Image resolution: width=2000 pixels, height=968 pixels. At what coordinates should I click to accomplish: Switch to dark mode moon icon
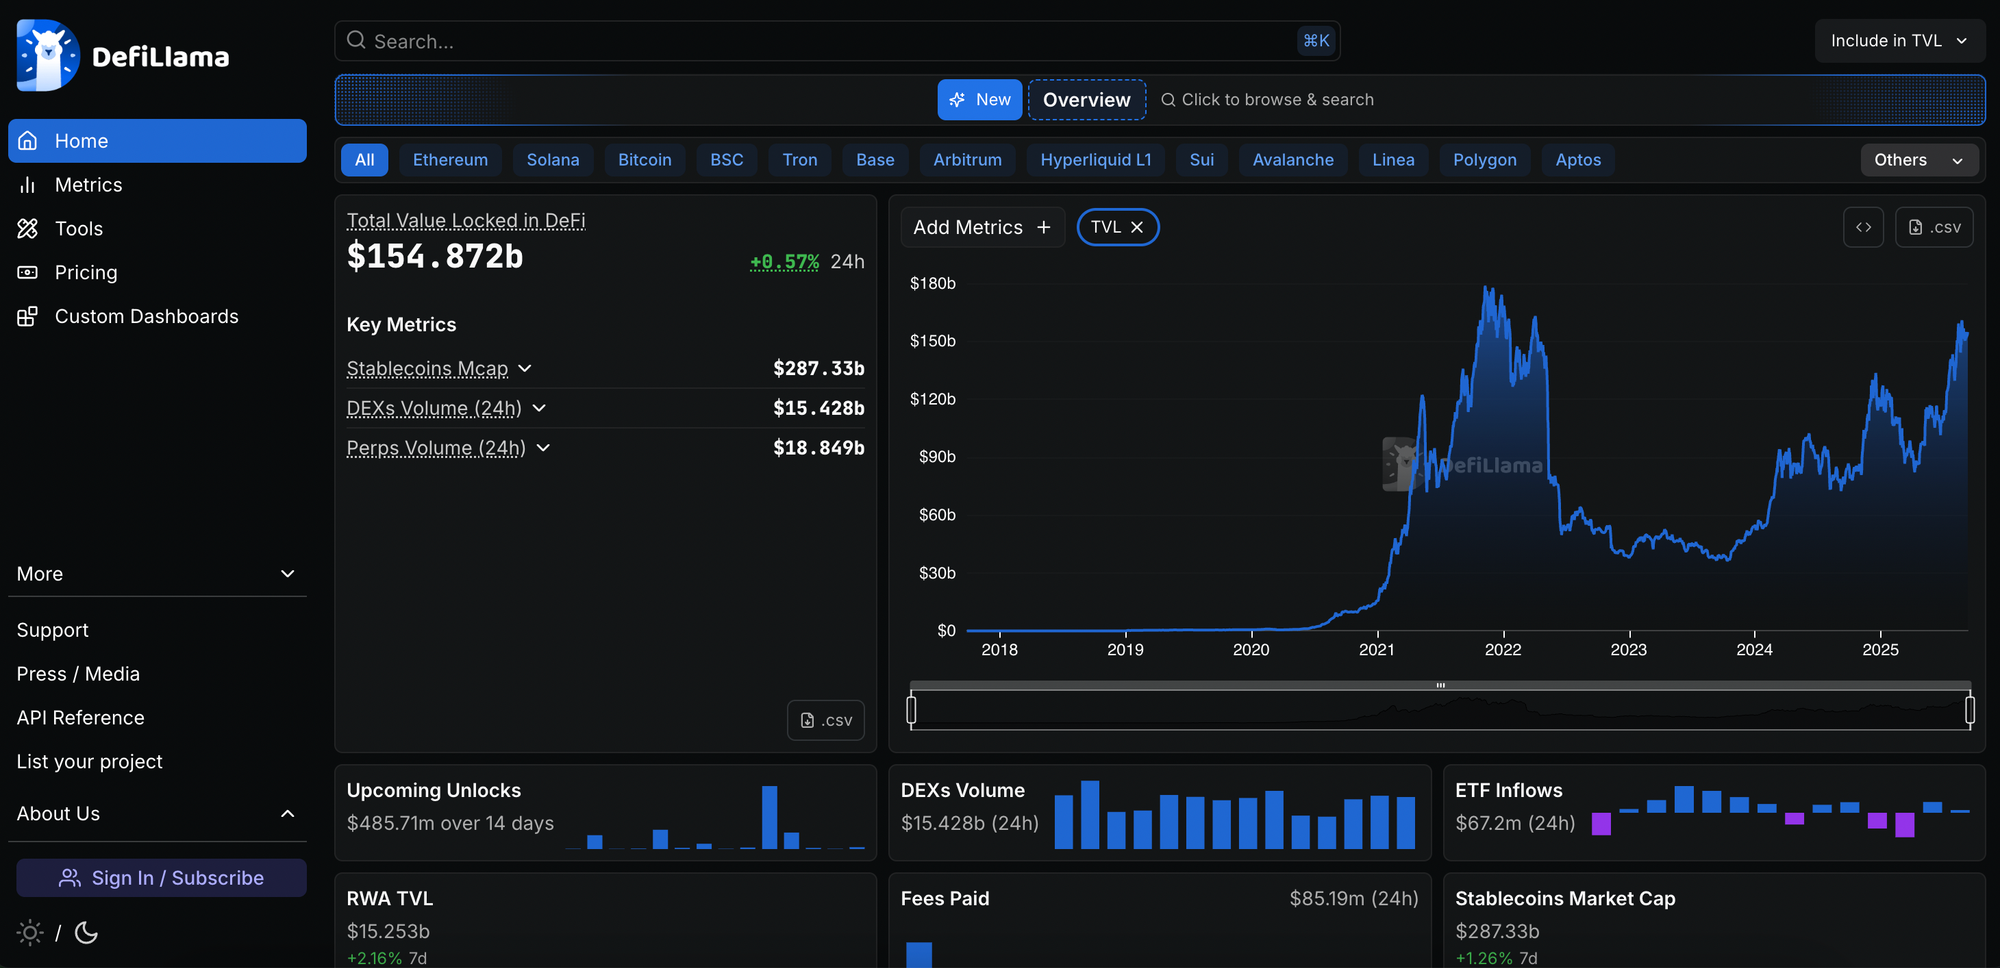87,933
